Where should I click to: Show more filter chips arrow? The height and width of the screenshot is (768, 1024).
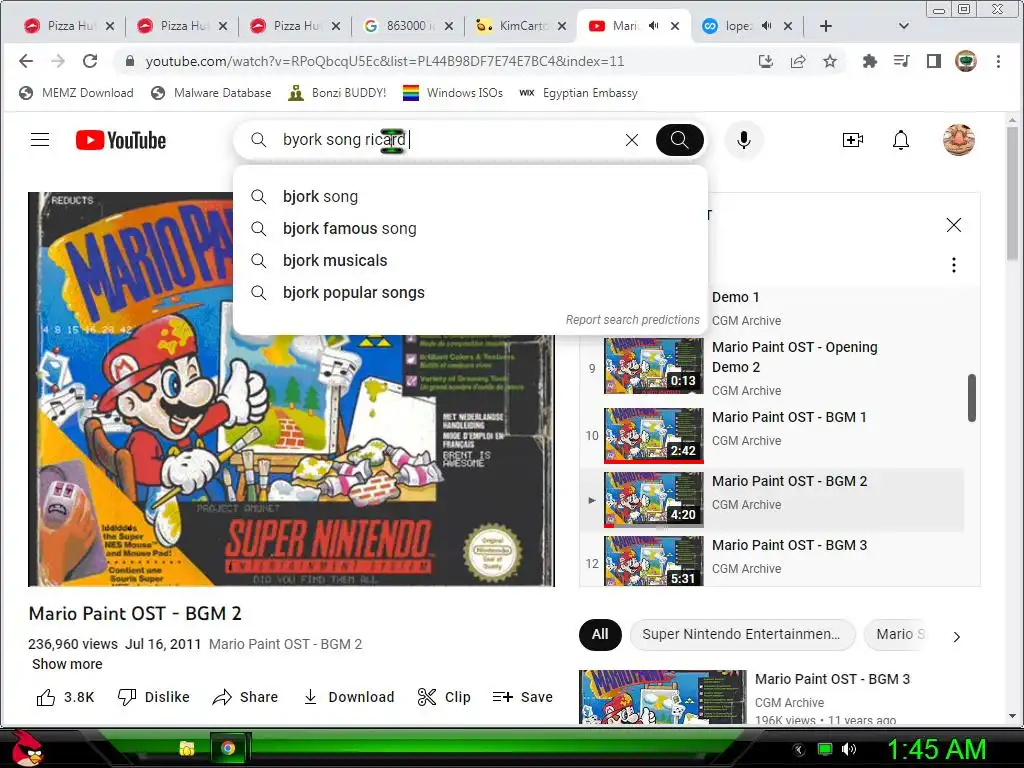[x=957, y=637]
